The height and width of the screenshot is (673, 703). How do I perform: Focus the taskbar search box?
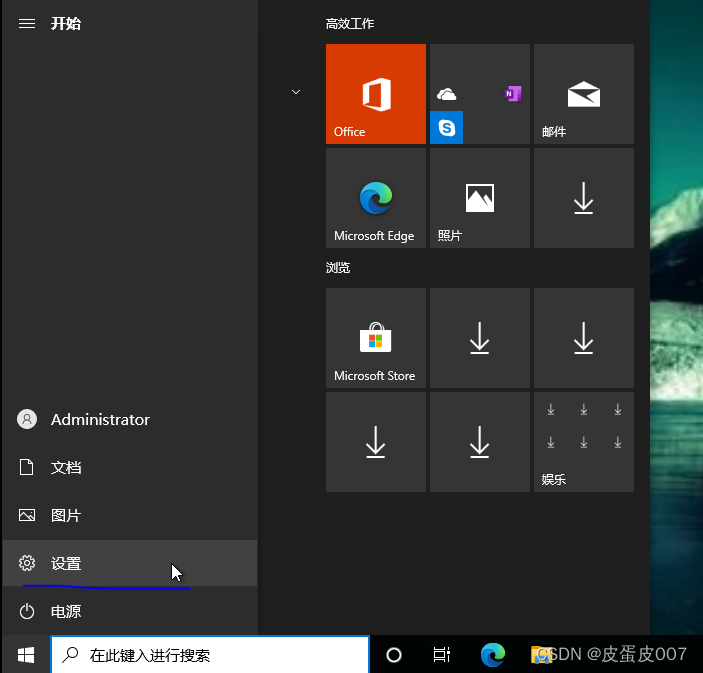[x=210, y=655]
